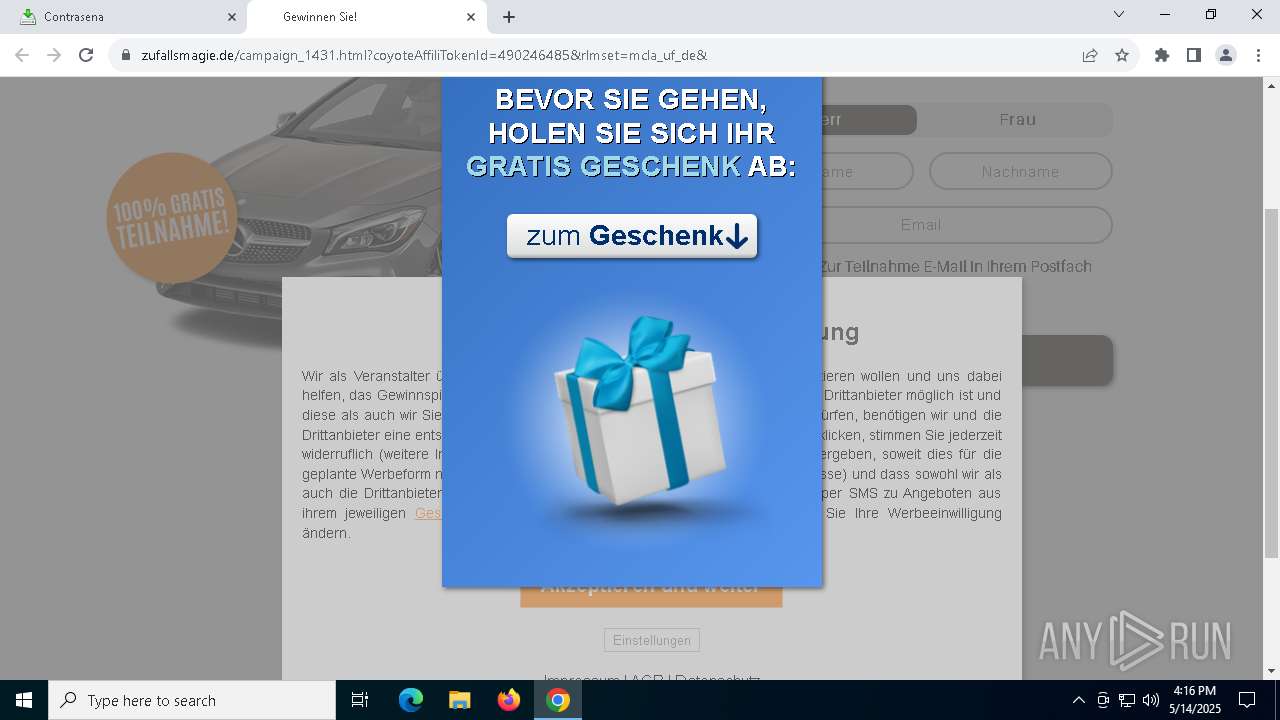Open network settings tray icon
Screen dimensions: 1280x720
1127,700
